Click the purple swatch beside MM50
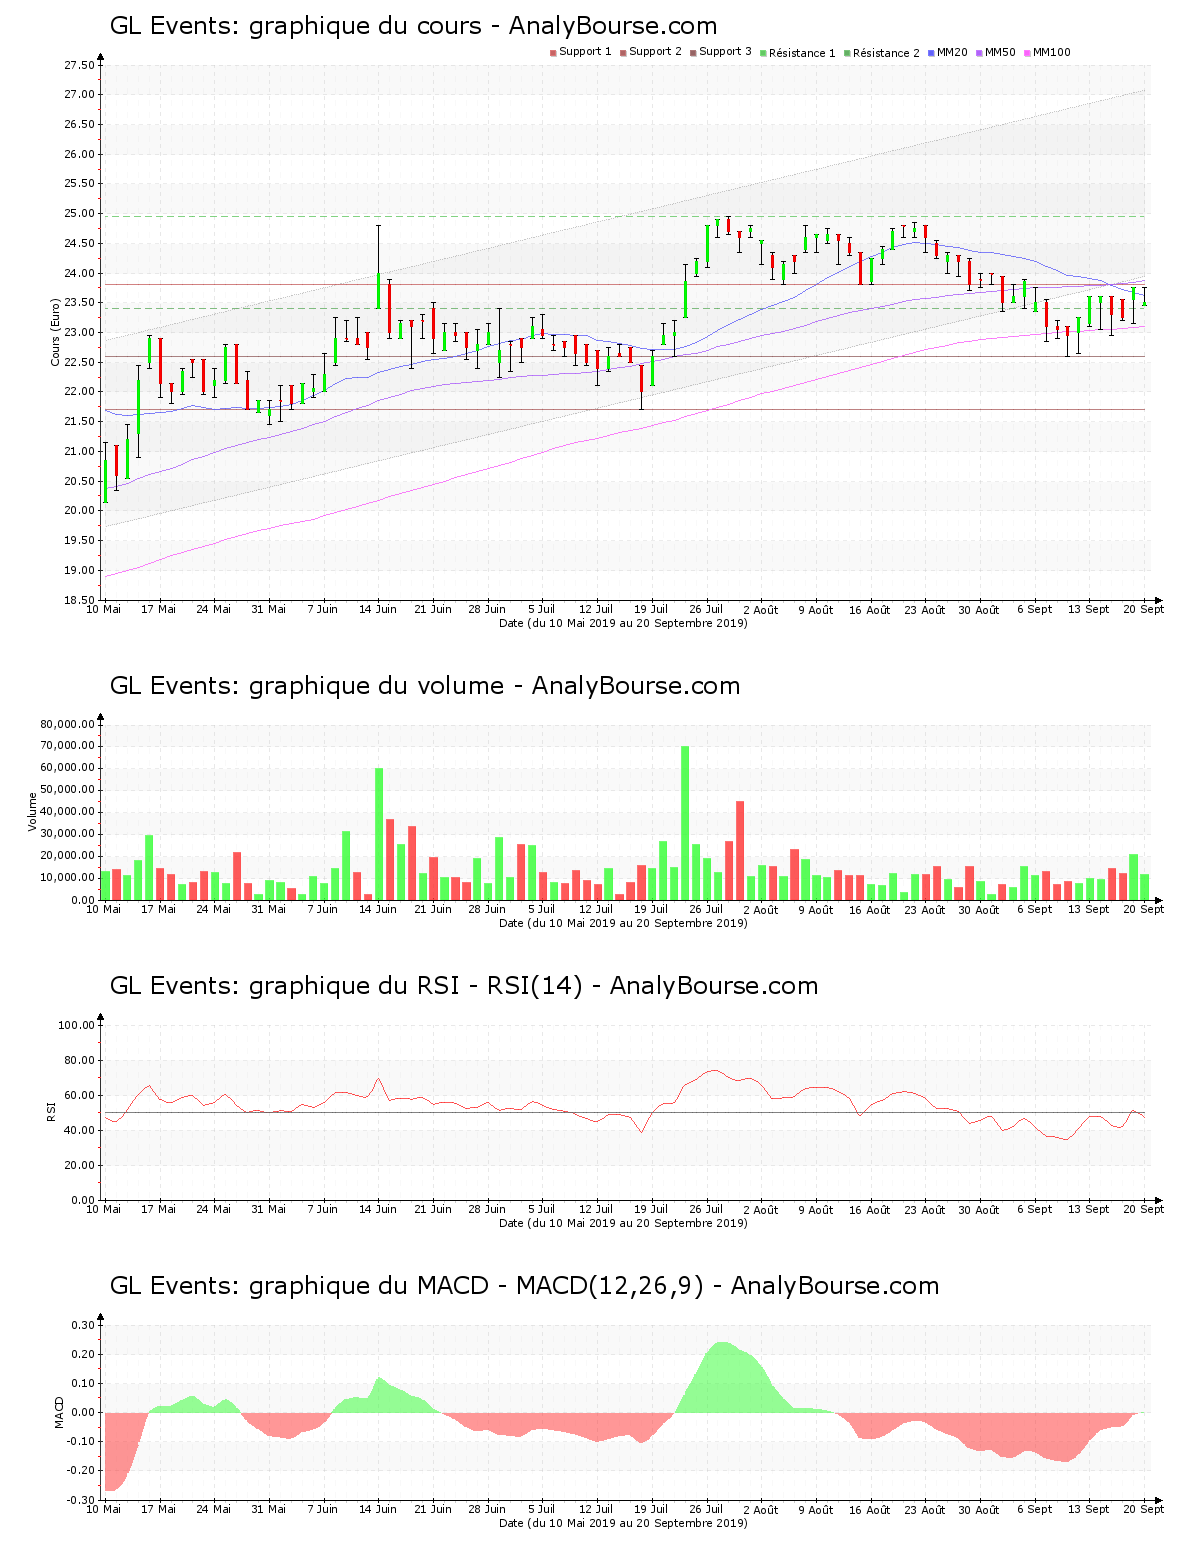Screen dimensions: 1200x1550 coord(979,53)
